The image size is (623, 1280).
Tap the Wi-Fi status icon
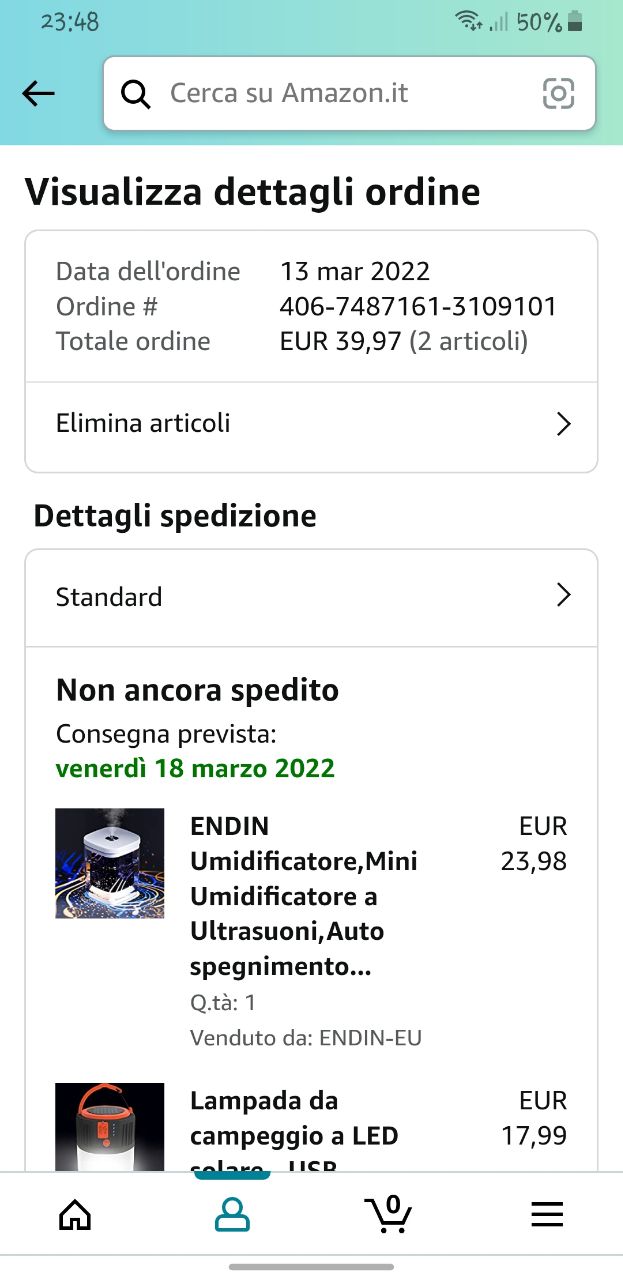coord(466,21)
